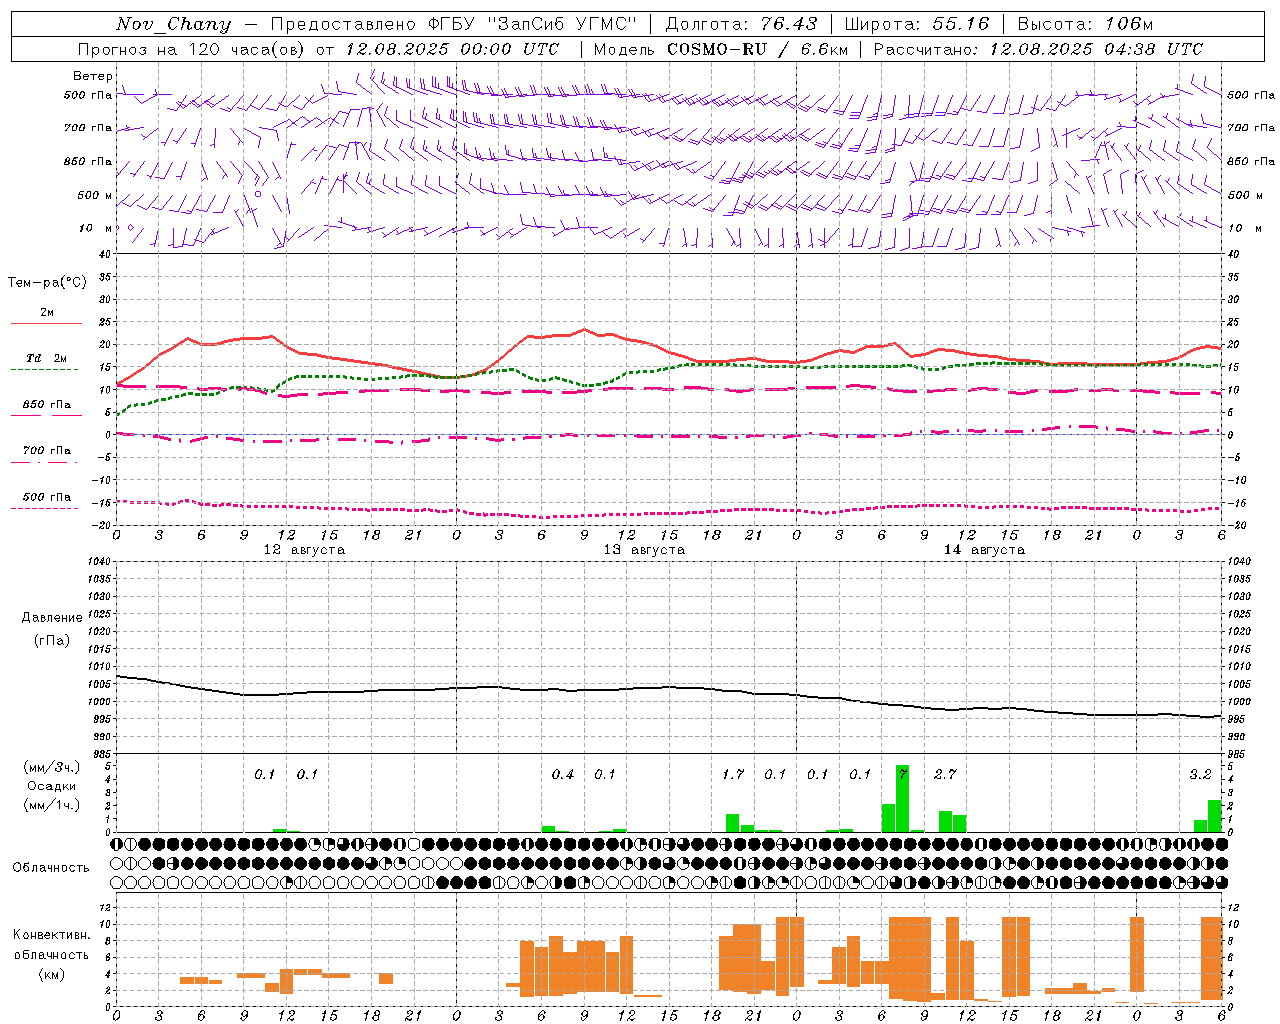Click the "Тем-ра(°C)" temperature panel label
Image resolution: width=1280 pixels, height=1024 pixels.
[x=47, y=283]
